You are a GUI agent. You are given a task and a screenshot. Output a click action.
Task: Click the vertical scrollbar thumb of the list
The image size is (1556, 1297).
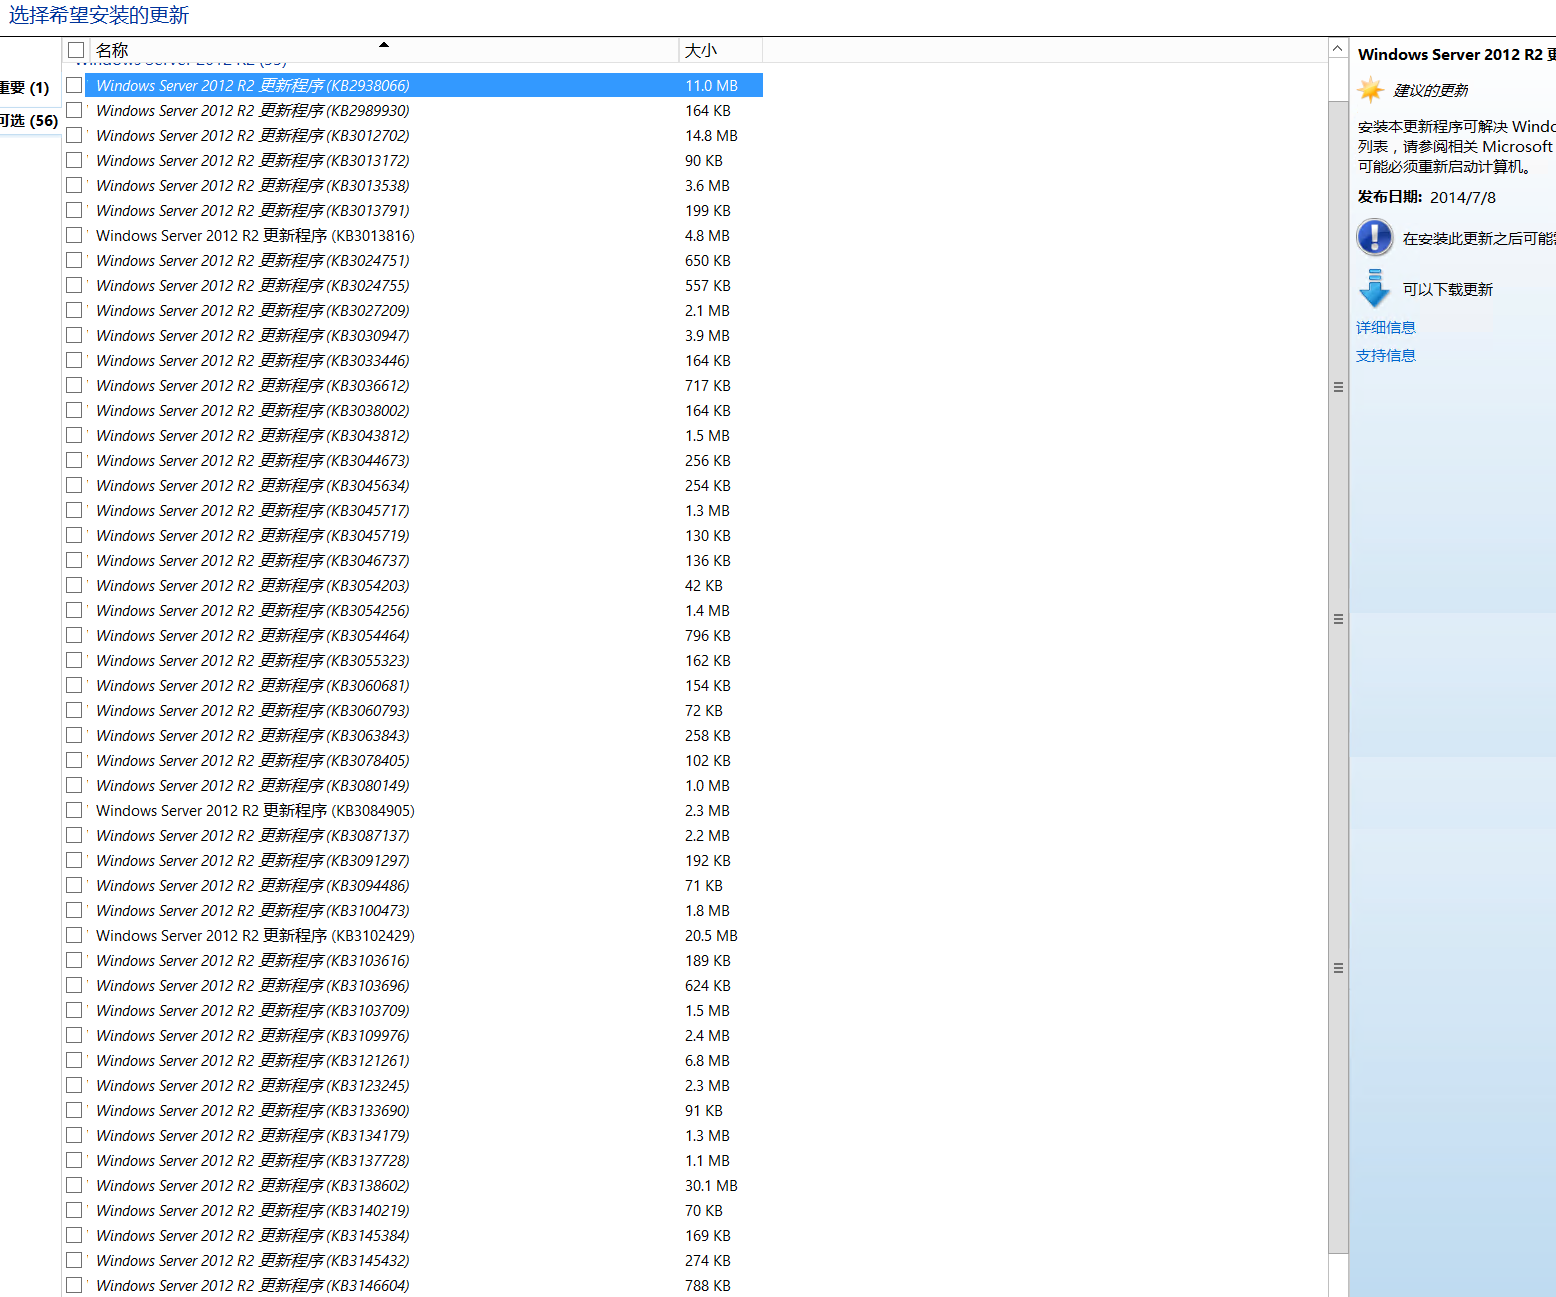(1338, 677)
